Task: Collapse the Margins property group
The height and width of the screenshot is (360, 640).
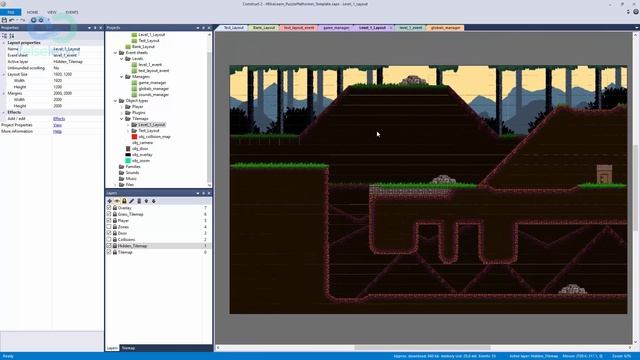Action: (x=4, y=93)
